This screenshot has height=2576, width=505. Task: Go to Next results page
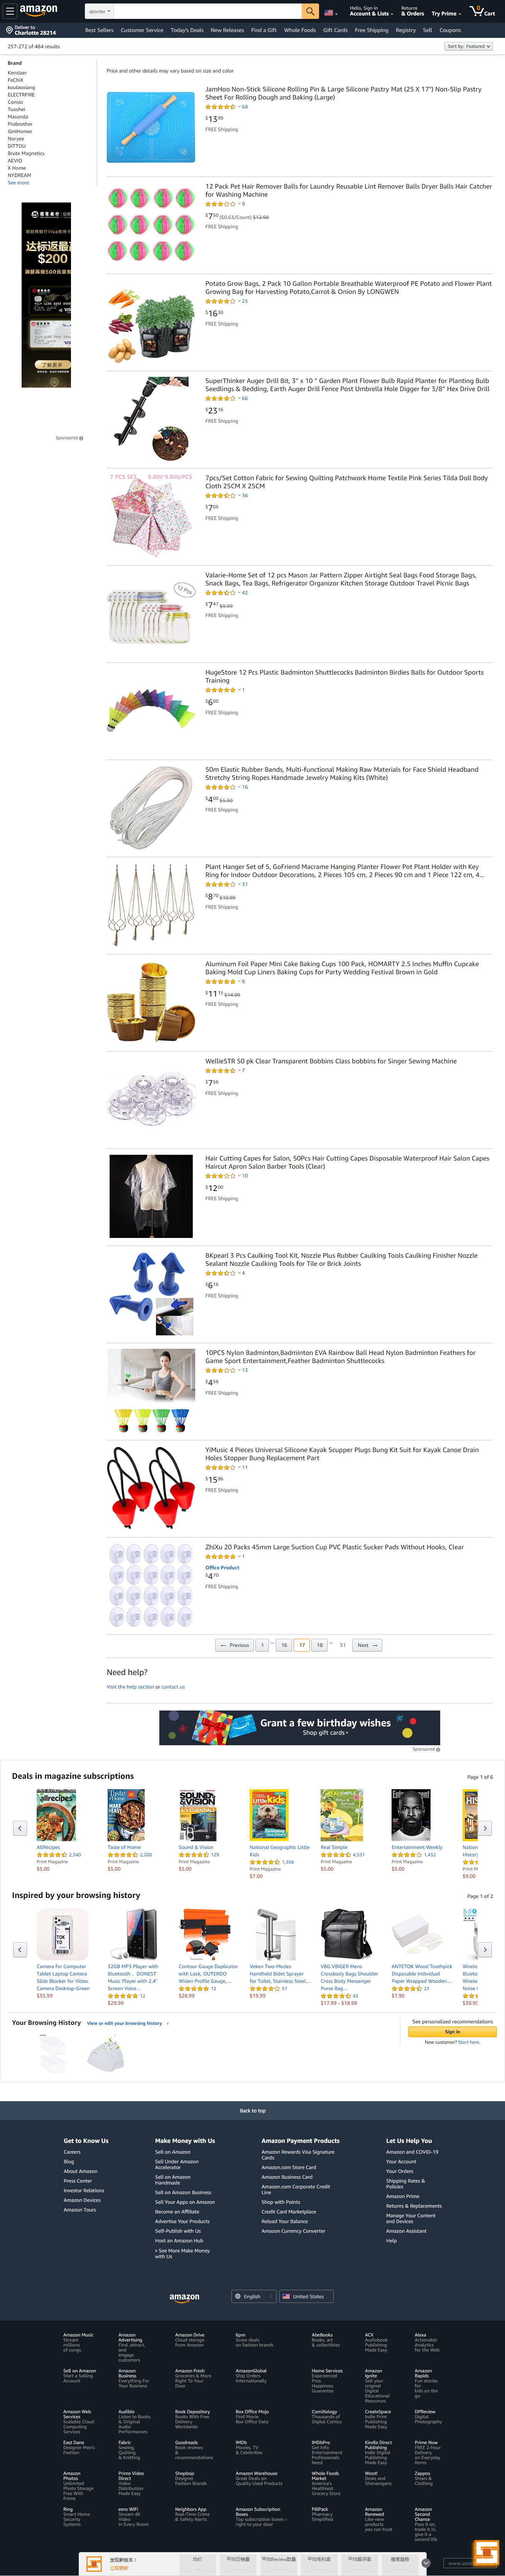click(367, 1645)
